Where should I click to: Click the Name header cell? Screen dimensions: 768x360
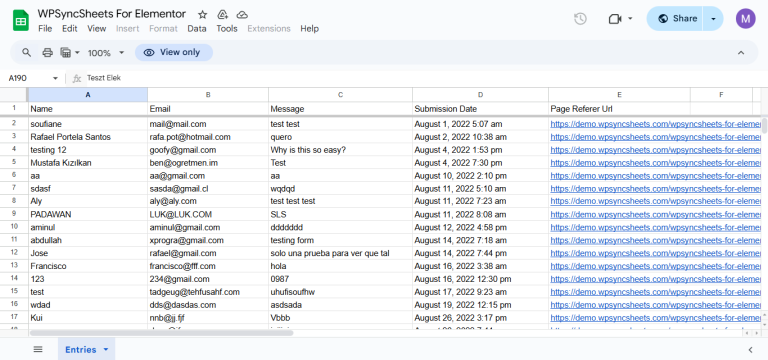(x=88, y=109)
